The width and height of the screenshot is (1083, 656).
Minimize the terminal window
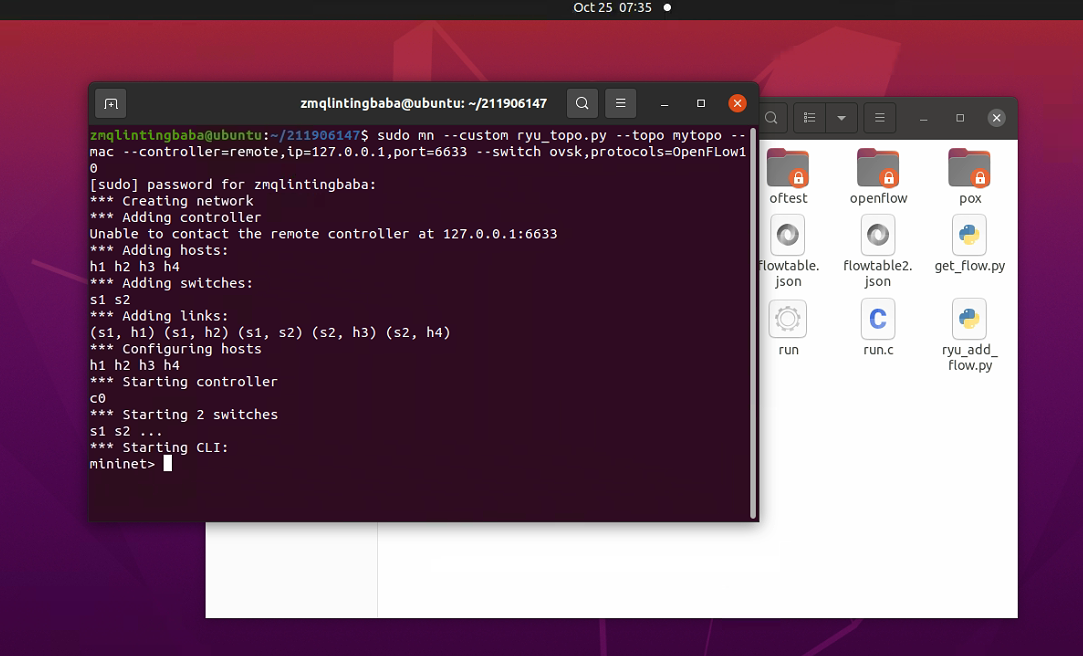pyautogui.click(x=664, y=104)
